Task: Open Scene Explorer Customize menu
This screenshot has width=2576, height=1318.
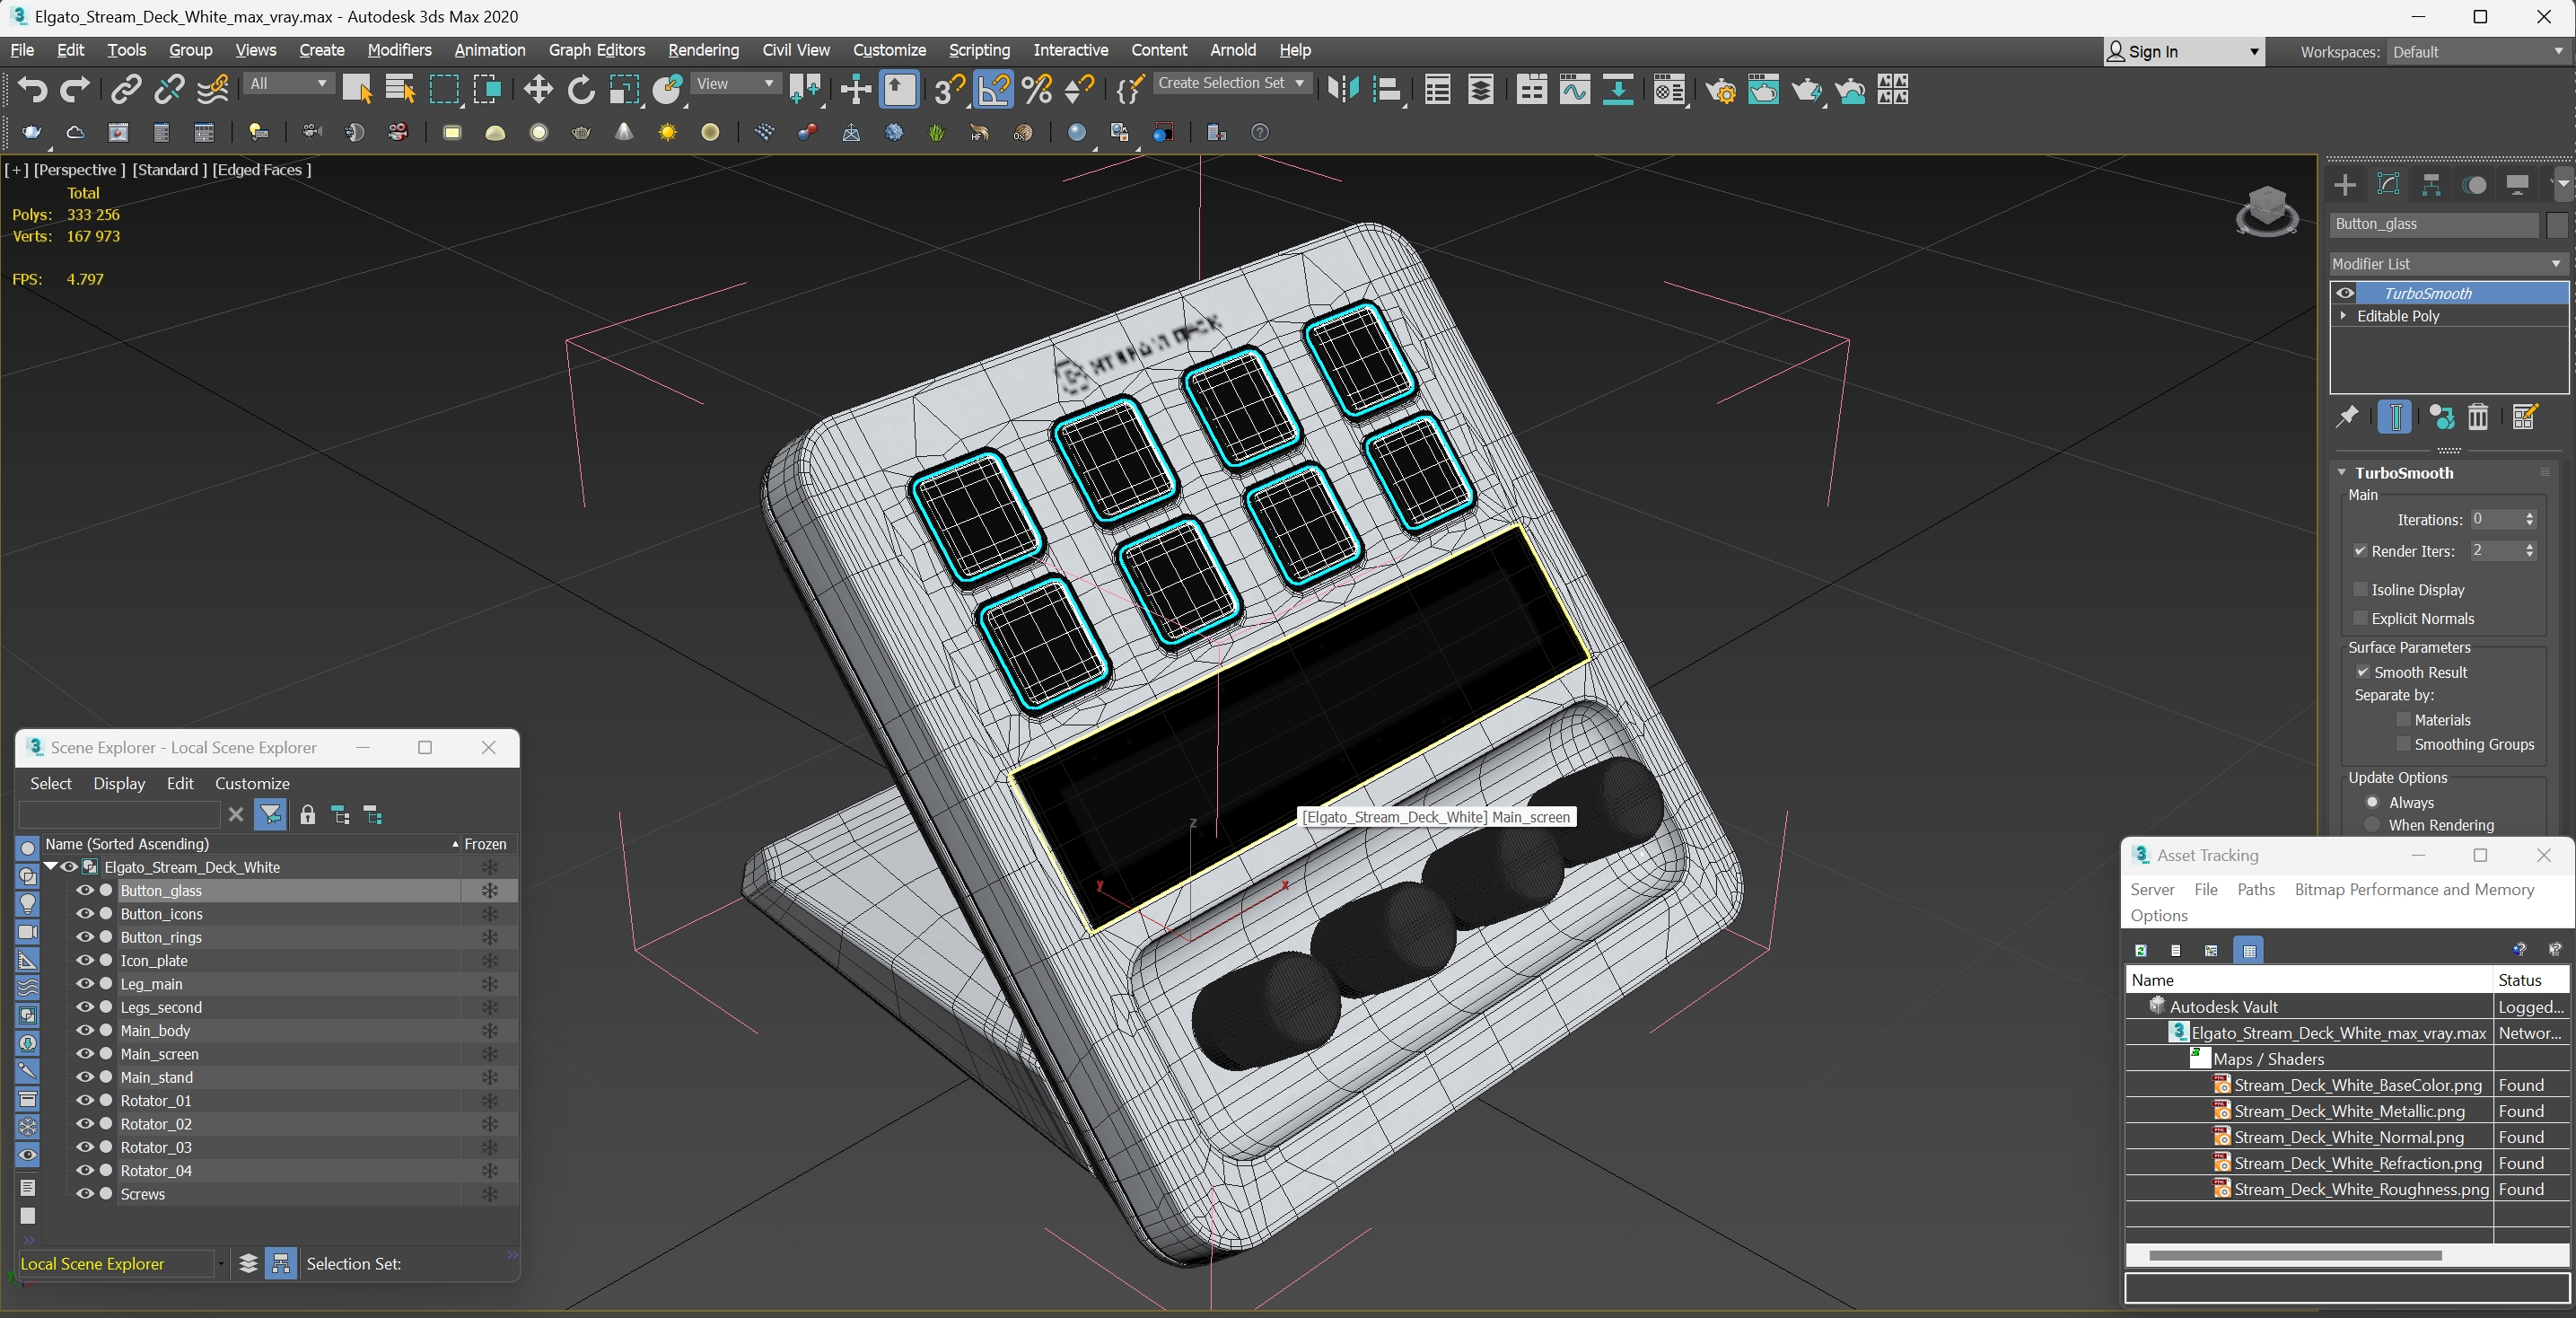Action: pos(252,784)
